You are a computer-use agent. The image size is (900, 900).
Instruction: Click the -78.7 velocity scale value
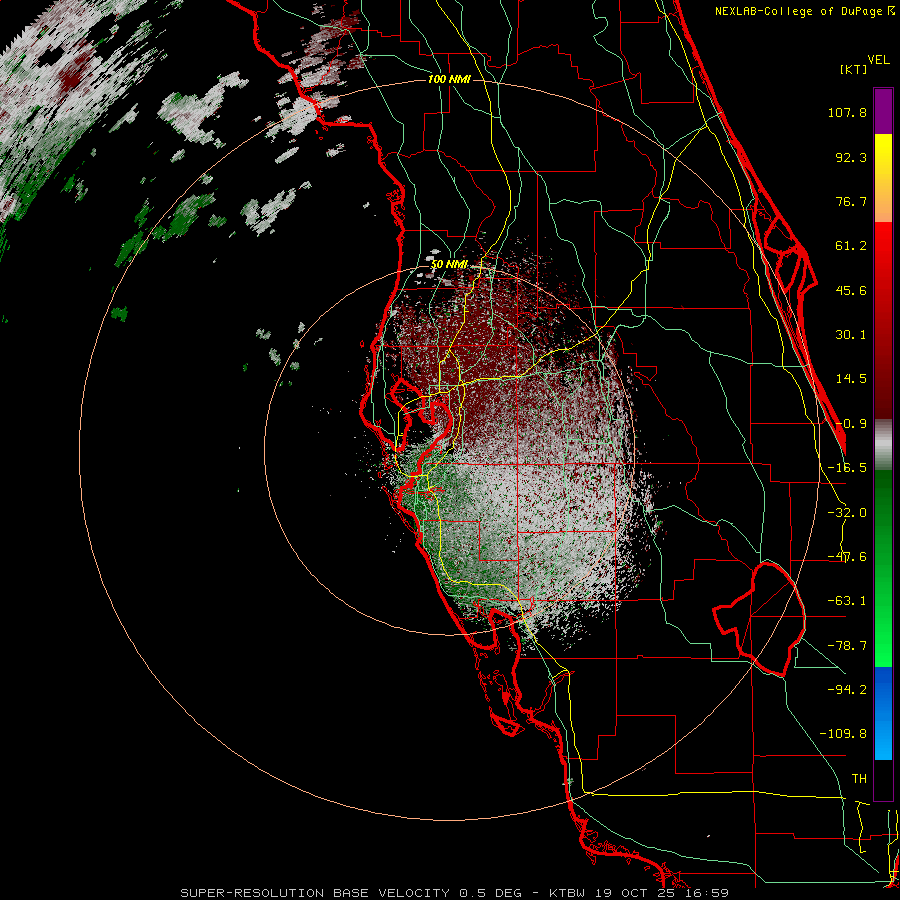(847, 646)
